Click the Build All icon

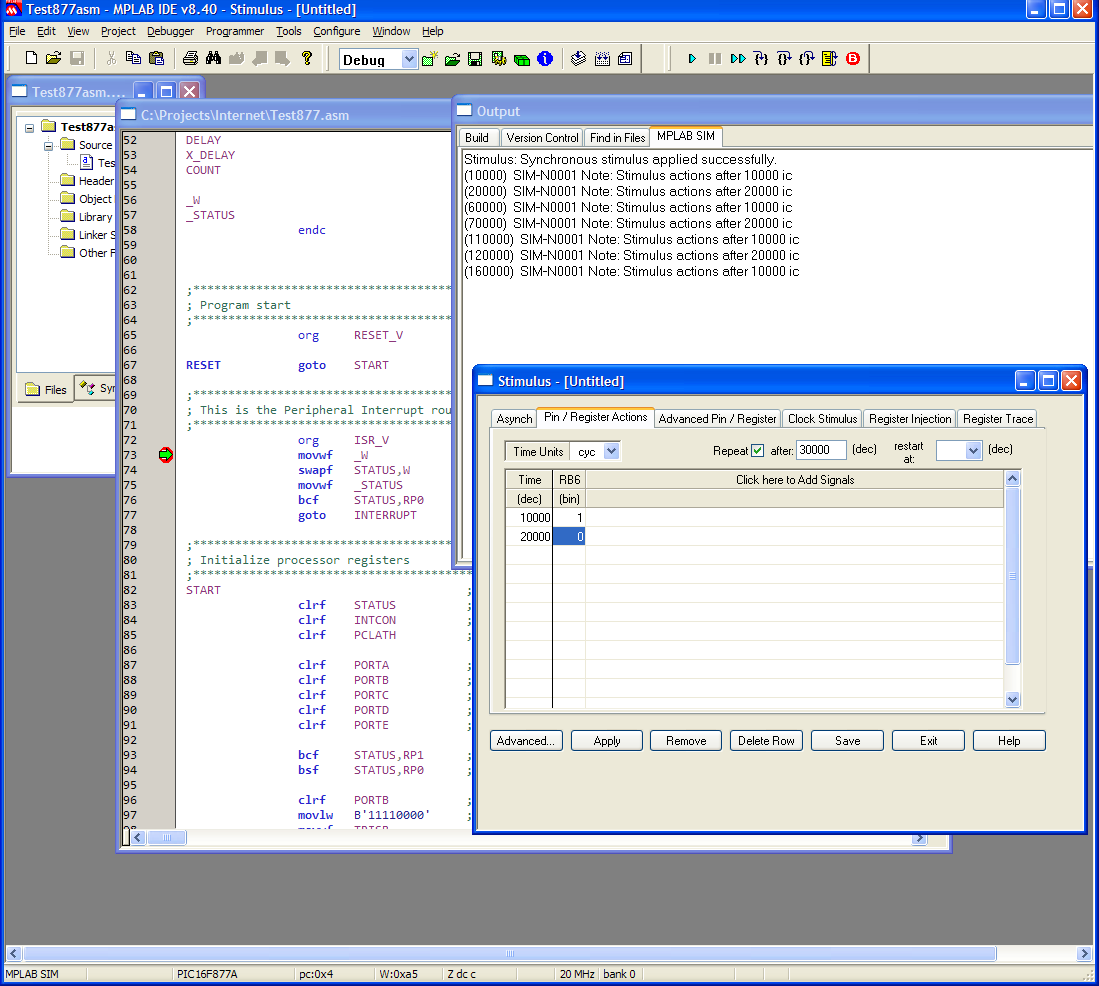tap(602, 59)
